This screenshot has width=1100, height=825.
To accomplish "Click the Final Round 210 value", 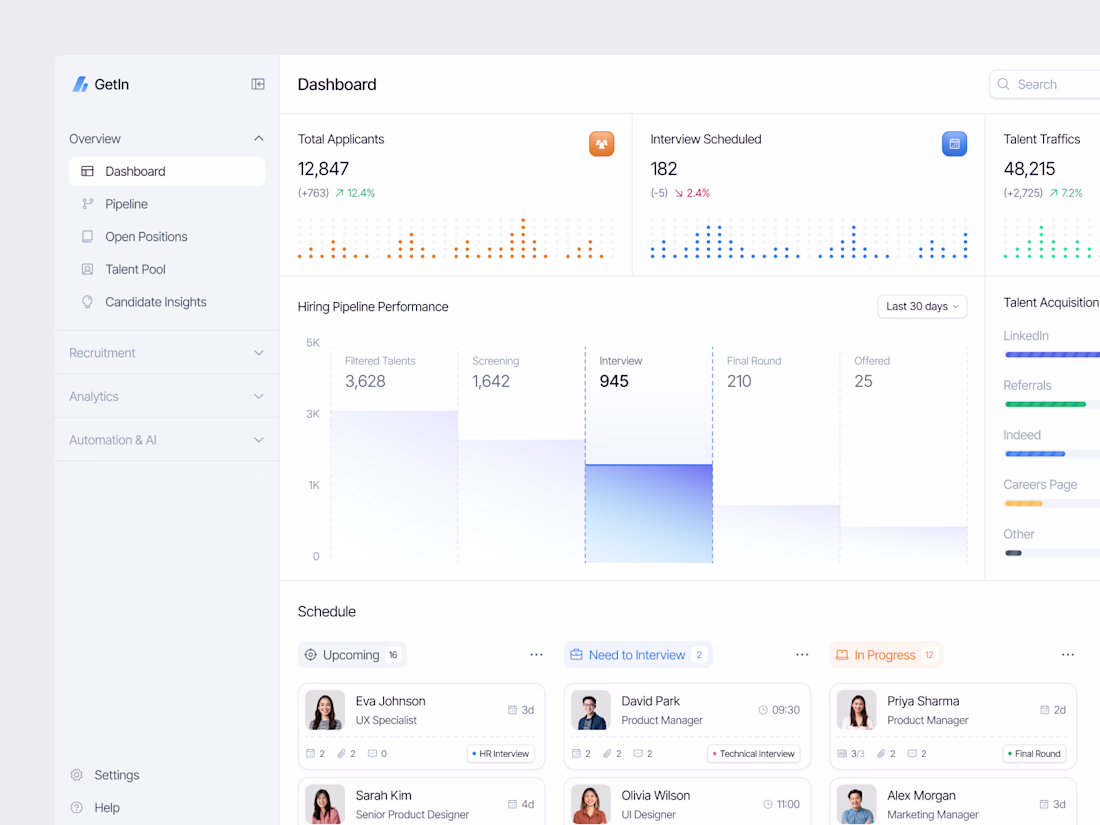I will click(739, 381).
